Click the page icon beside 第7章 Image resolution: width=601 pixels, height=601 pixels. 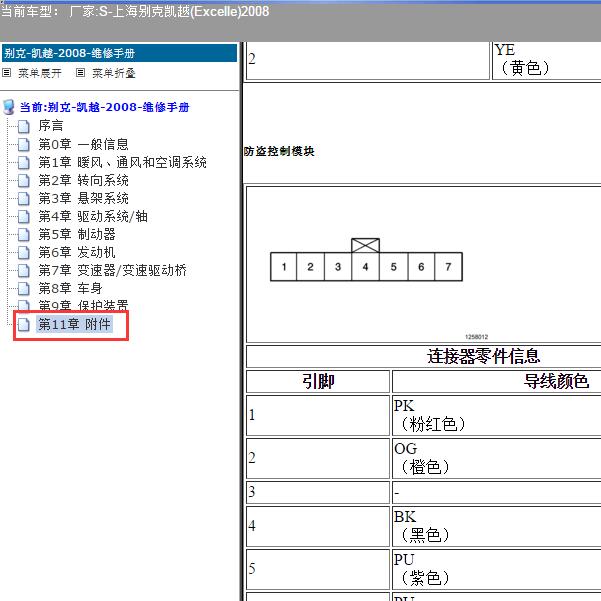point(24,271)
